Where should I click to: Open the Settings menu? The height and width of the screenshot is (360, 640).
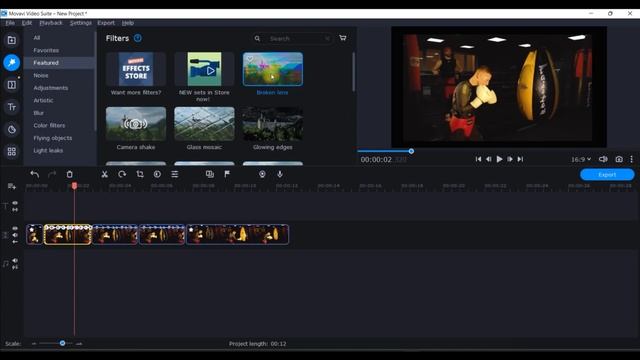click(x=81, y=23)
